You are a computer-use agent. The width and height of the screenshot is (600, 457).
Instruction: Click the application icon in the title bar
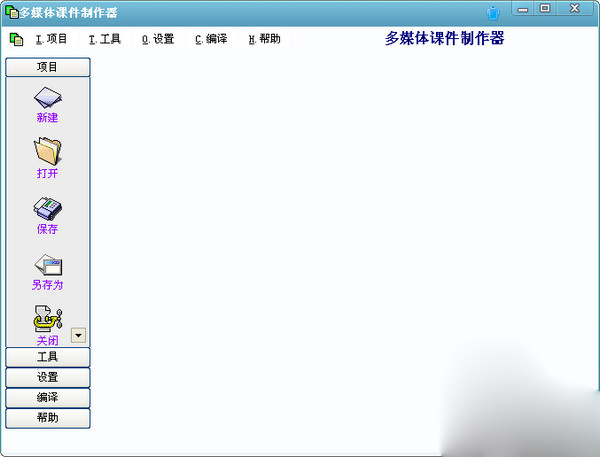[12, 12]
